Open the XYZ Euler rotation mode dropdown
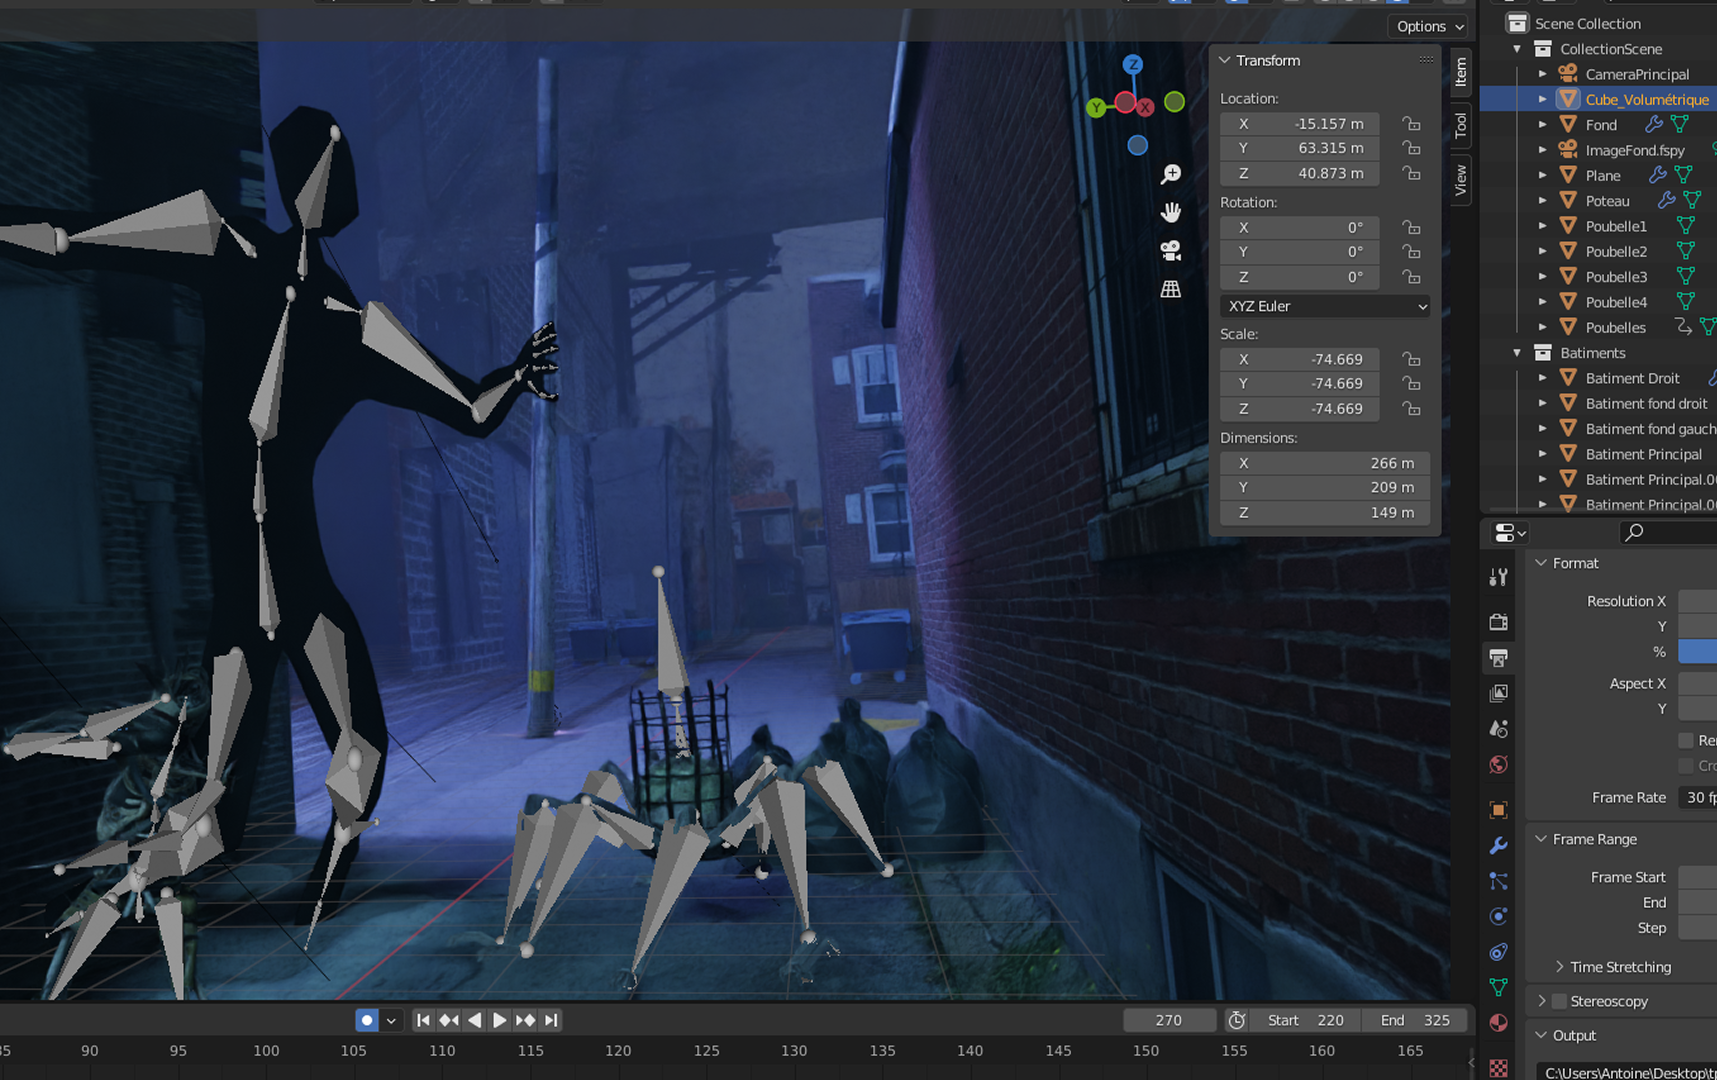Image resolution: width=1717 pixels, height=1080 pixels. (x=1325, y=306)
